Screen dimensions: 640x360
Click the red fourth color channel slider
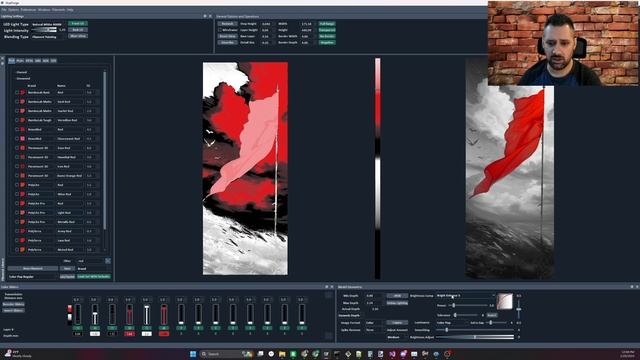[129, 315]
